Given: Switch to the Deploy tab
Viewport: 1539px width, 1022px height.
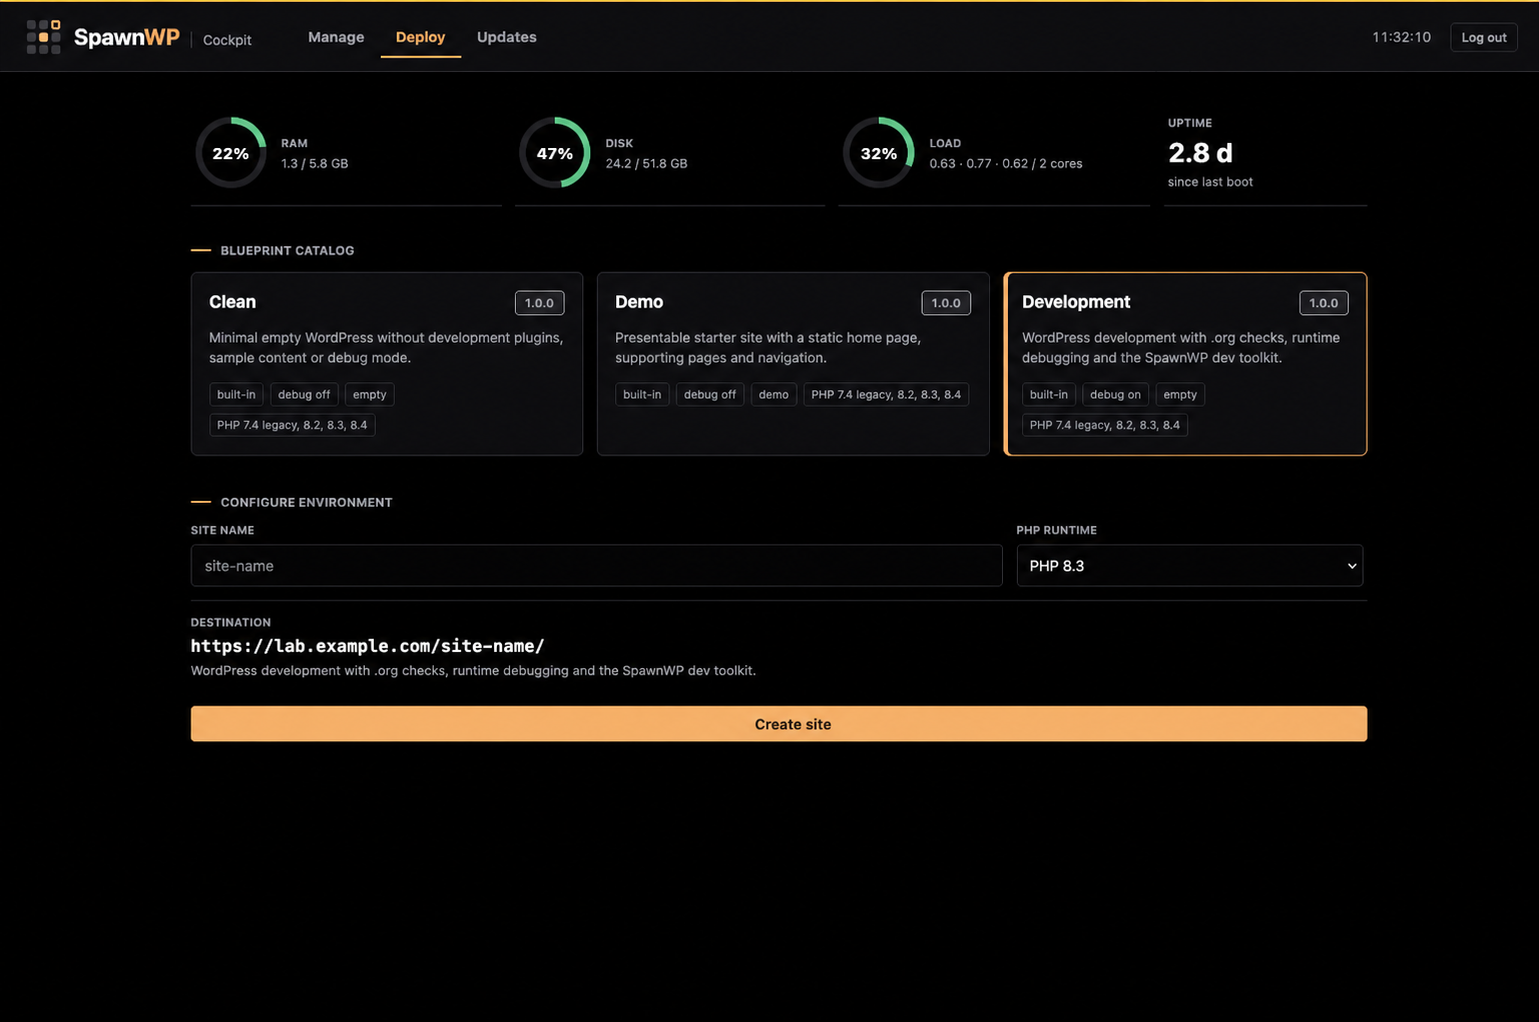Looking at the screenshot, I should click(x=420, y=37).
